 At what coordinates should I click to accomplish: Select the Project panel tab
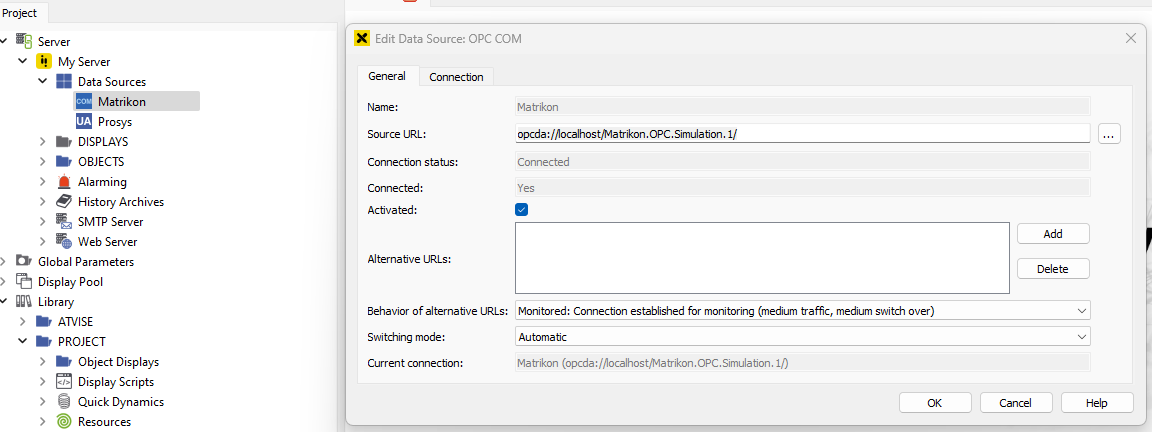24,12
